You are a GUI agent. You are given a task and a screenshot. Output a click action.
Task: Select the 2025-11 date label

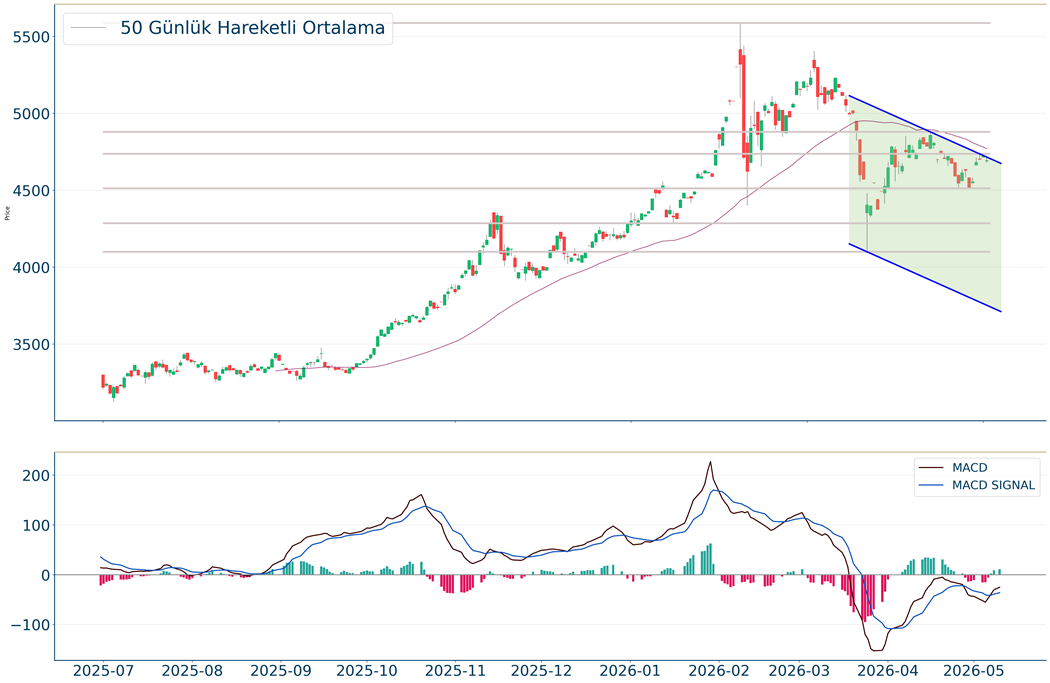click(455, 671)
